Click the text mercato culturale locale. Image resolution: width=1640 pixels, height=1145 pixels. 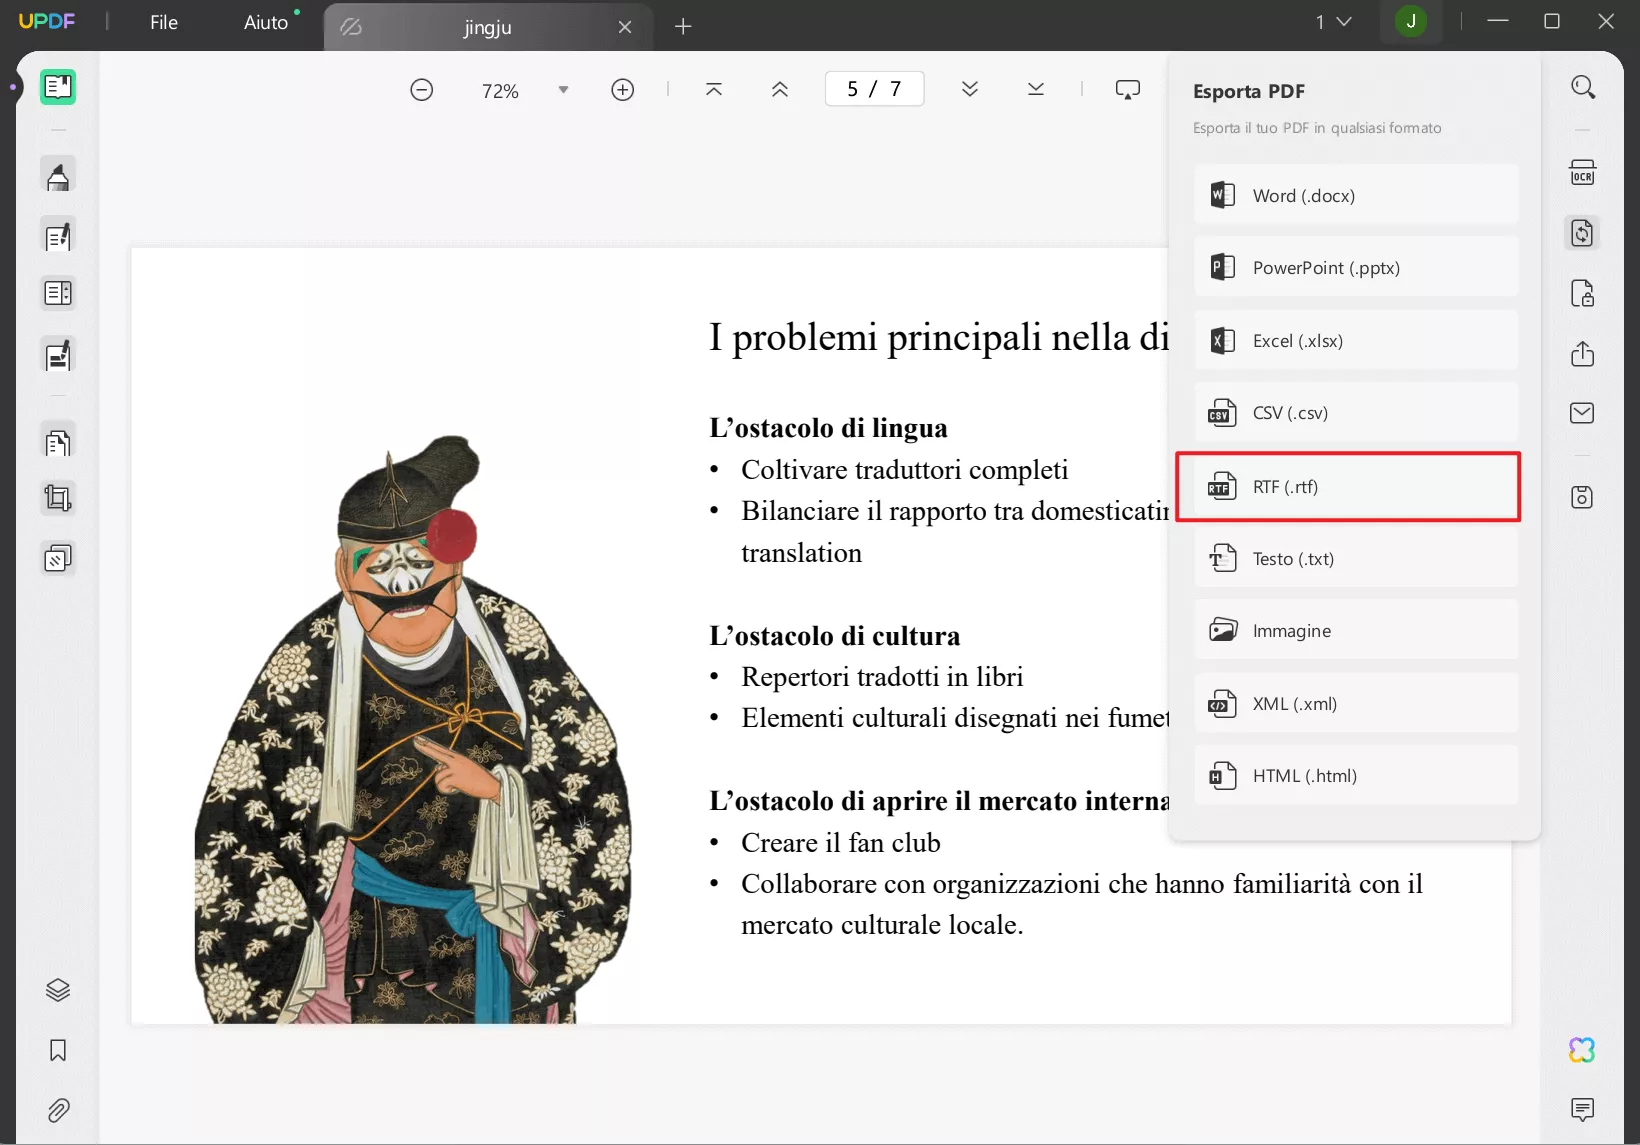tap(882, 925)
